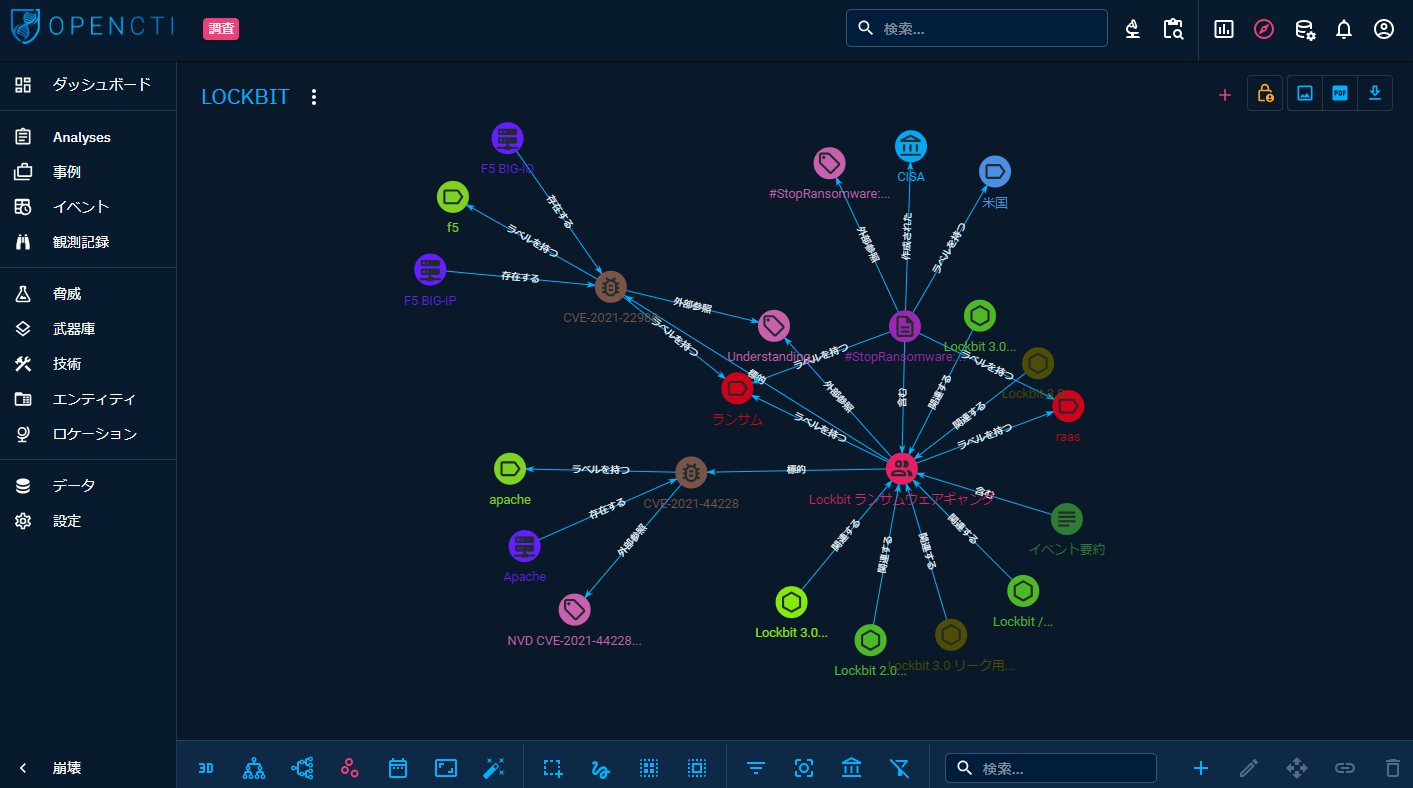Image resolution: width=1413 pixels, height=788 pixels.
Task: Select the raas label node
Action: pyautogui.click(x=1068, y=406)
